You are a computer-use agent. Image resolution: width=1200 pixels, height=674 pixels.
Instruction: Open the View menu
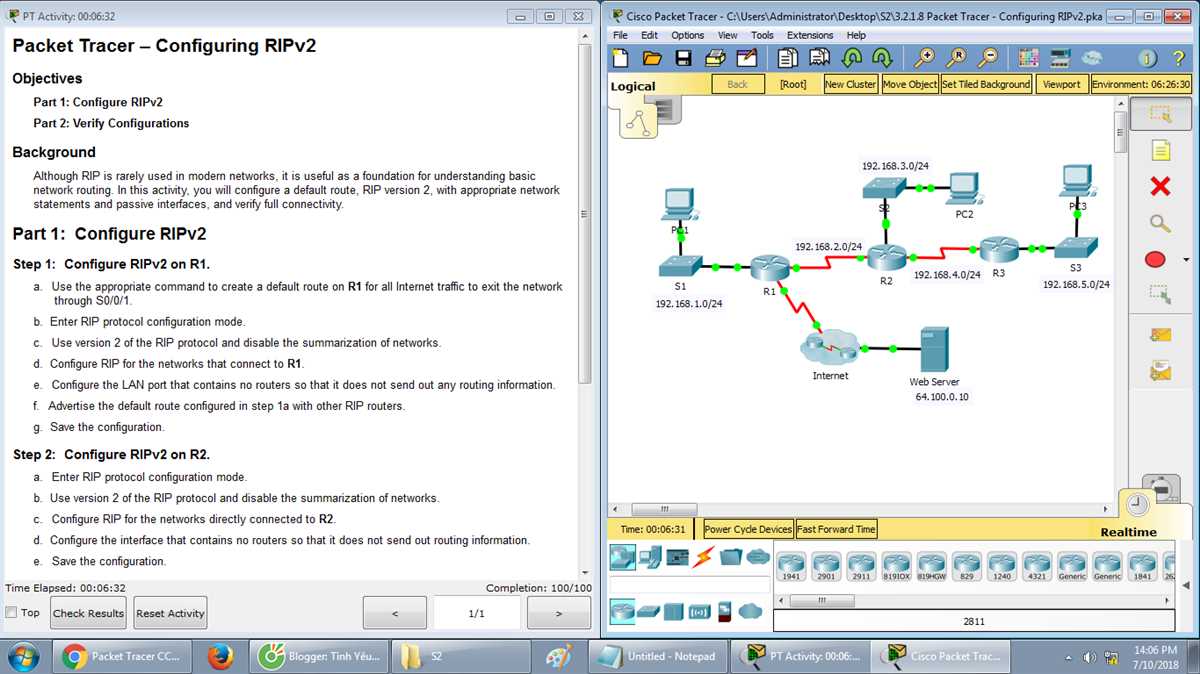click(x=728, y=35)
